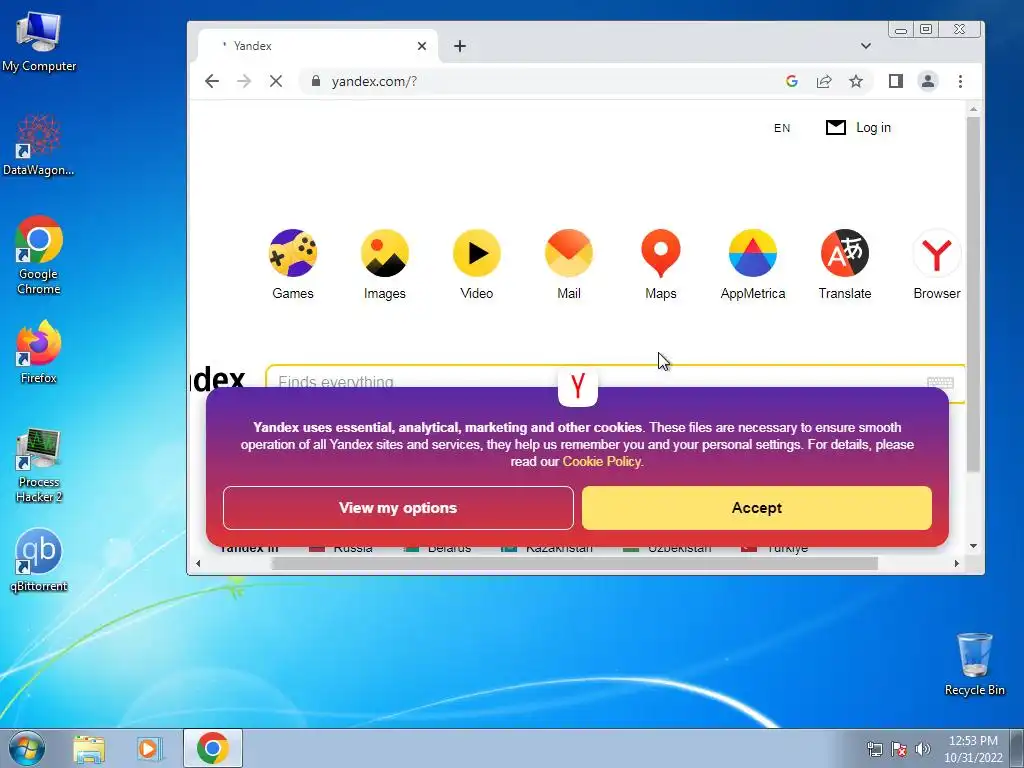This screenshot has height=768, width=1024.
Task: Open Yandex Browser service icon
Action: point(937,253)
